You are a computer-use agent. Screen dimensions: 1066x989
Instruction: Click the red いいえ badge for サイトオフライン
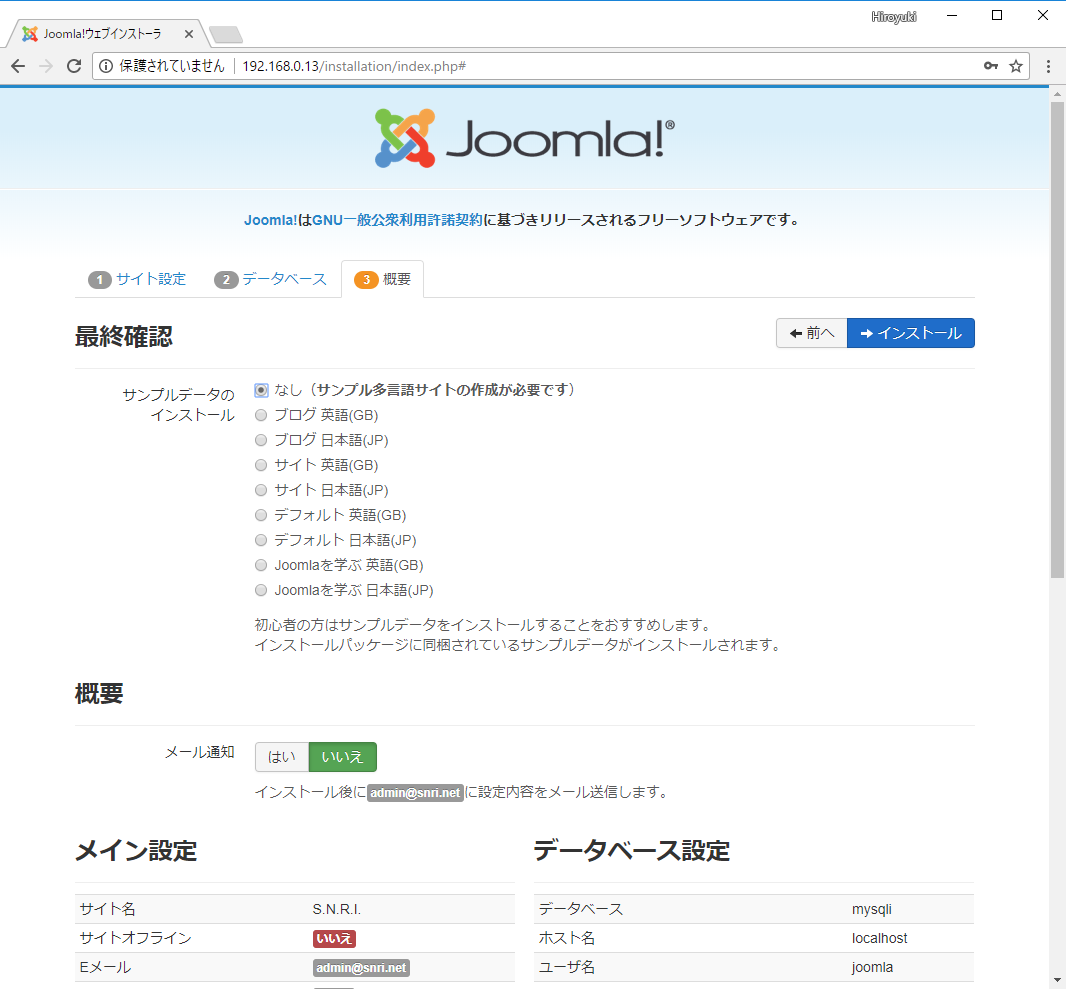334,939
